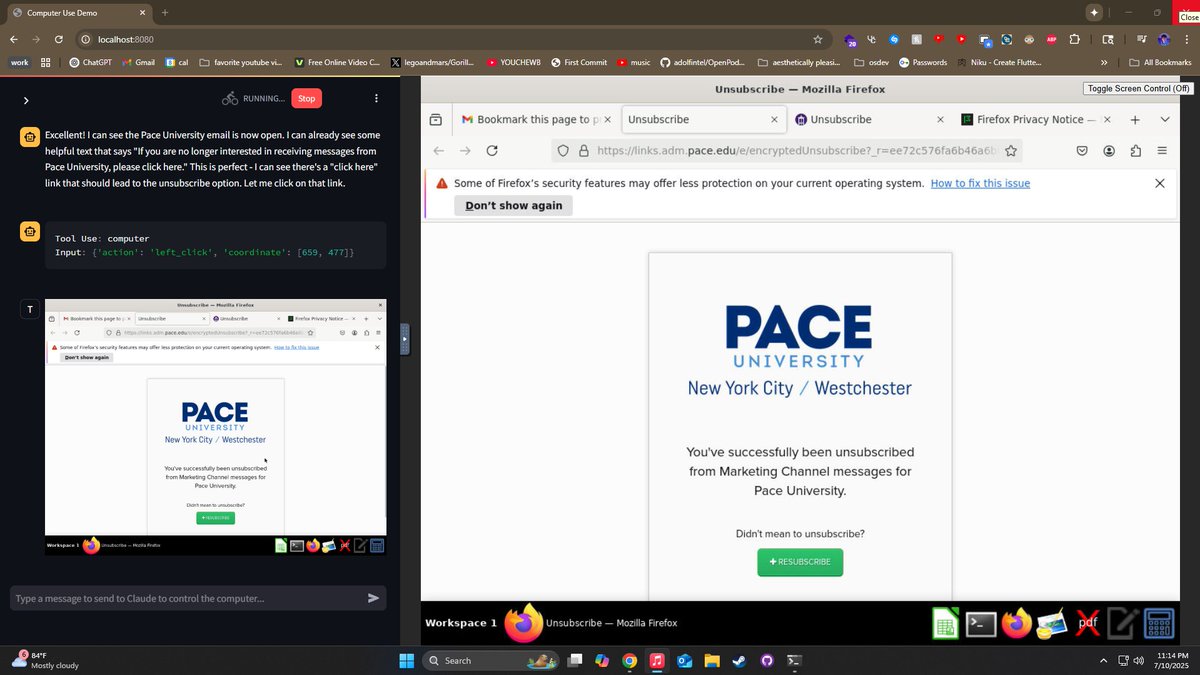Open the Firefox hamburger application menu
The width and height of the screenshot is (1200, 675).
point(1162,151)
